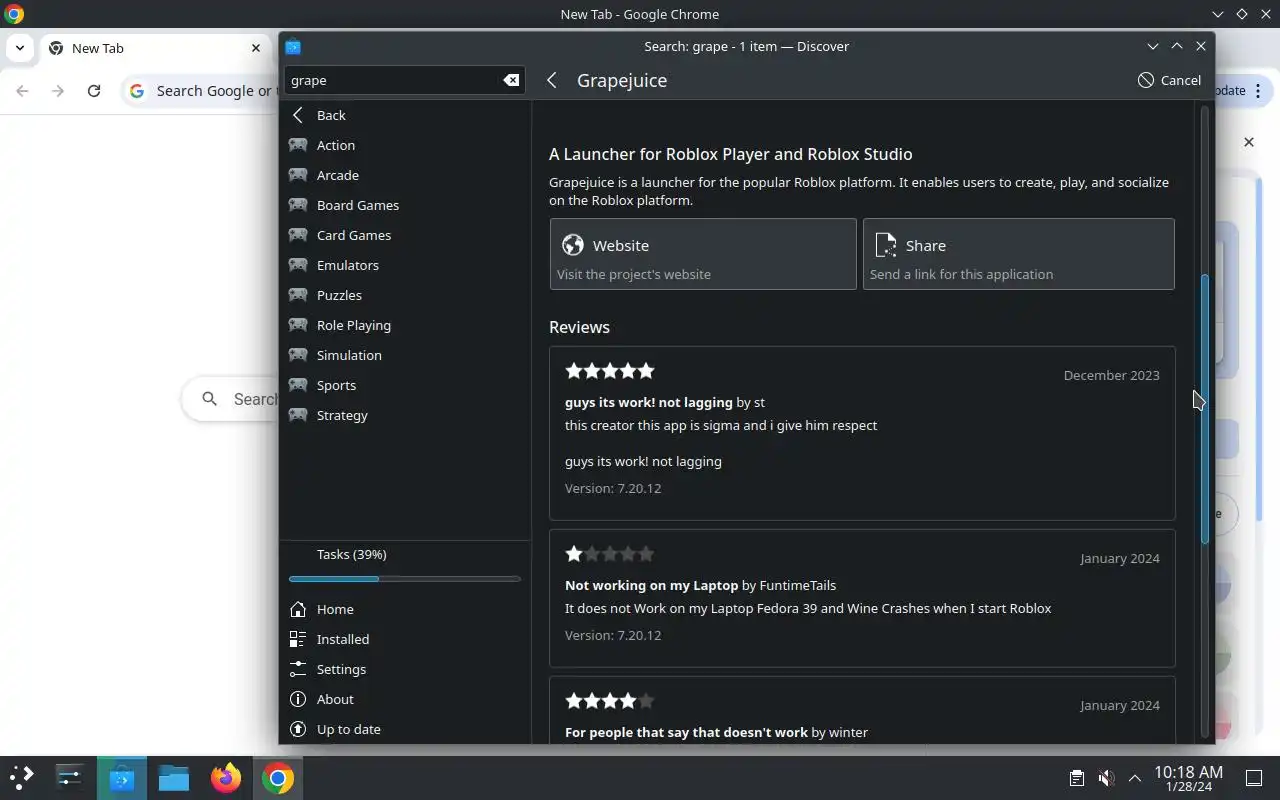Click the About info icon
The height and width of the screenshot is (800, 1280).
pos(297,699)
